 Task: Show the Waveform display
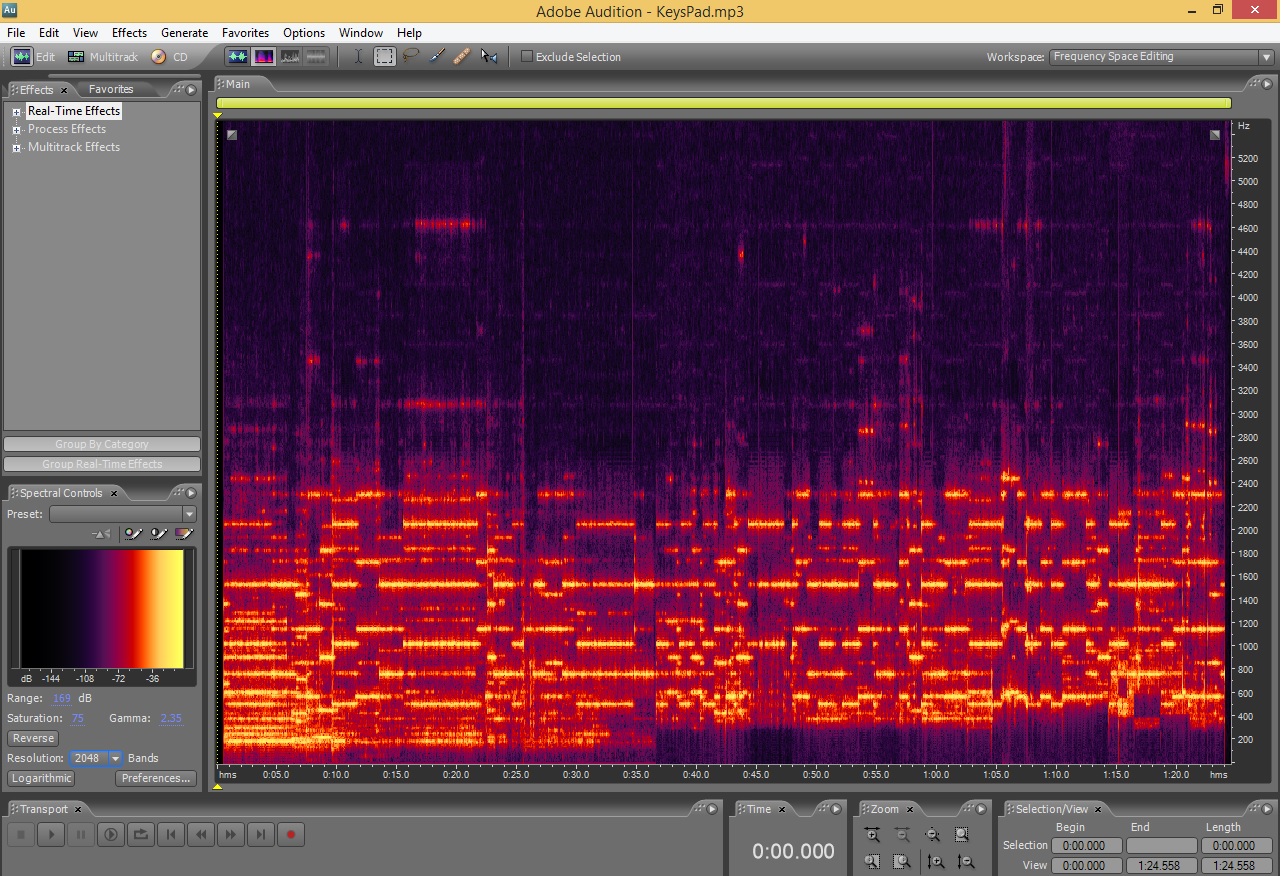[238, 57]
